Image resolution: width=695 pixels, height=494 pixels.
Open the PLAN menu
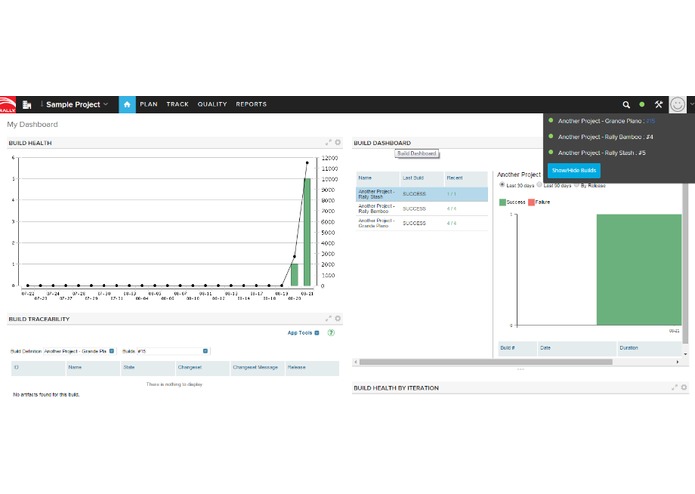click(148, 104)
